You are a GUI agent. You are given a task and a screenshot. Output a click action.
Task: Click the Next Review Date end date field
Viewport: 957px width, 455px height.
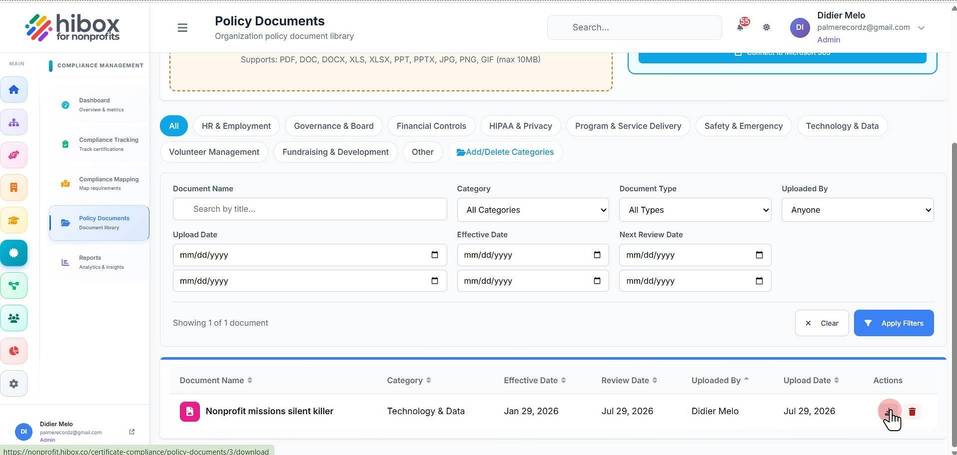click(695, 281)
